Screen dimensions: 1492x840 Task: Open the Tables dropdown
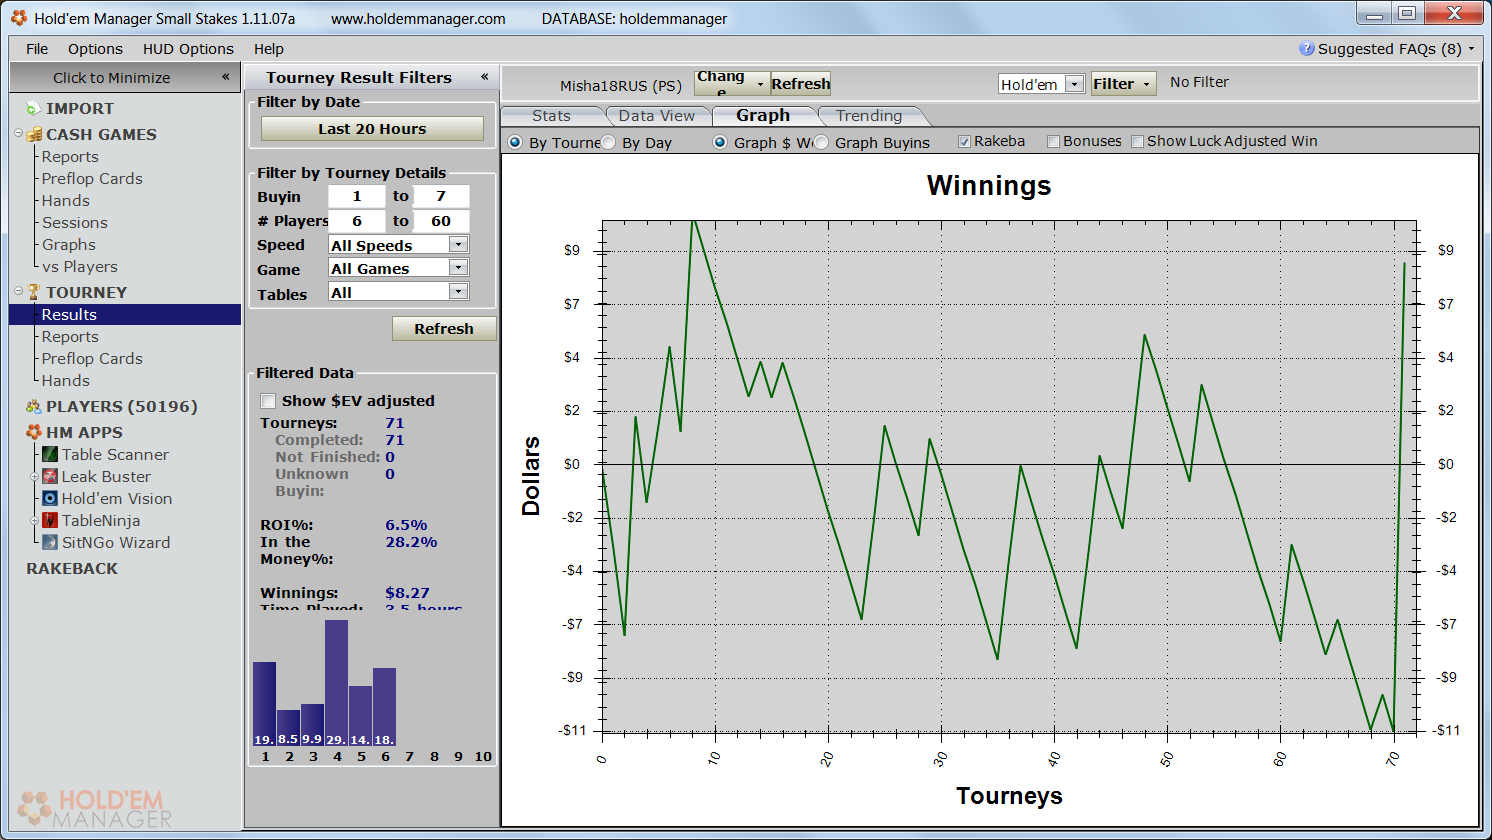[x=458, y=291]
